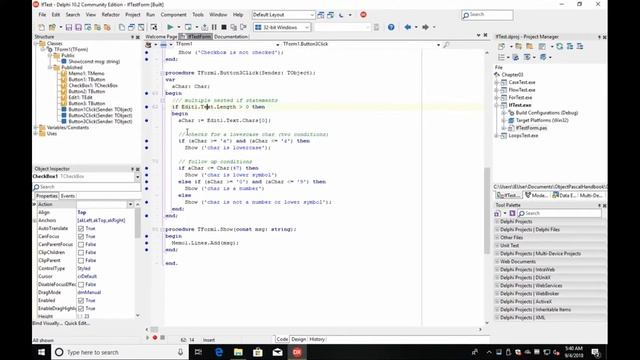
Task: Click the Save All toolbar icon
Action: (x=78, y=27)
